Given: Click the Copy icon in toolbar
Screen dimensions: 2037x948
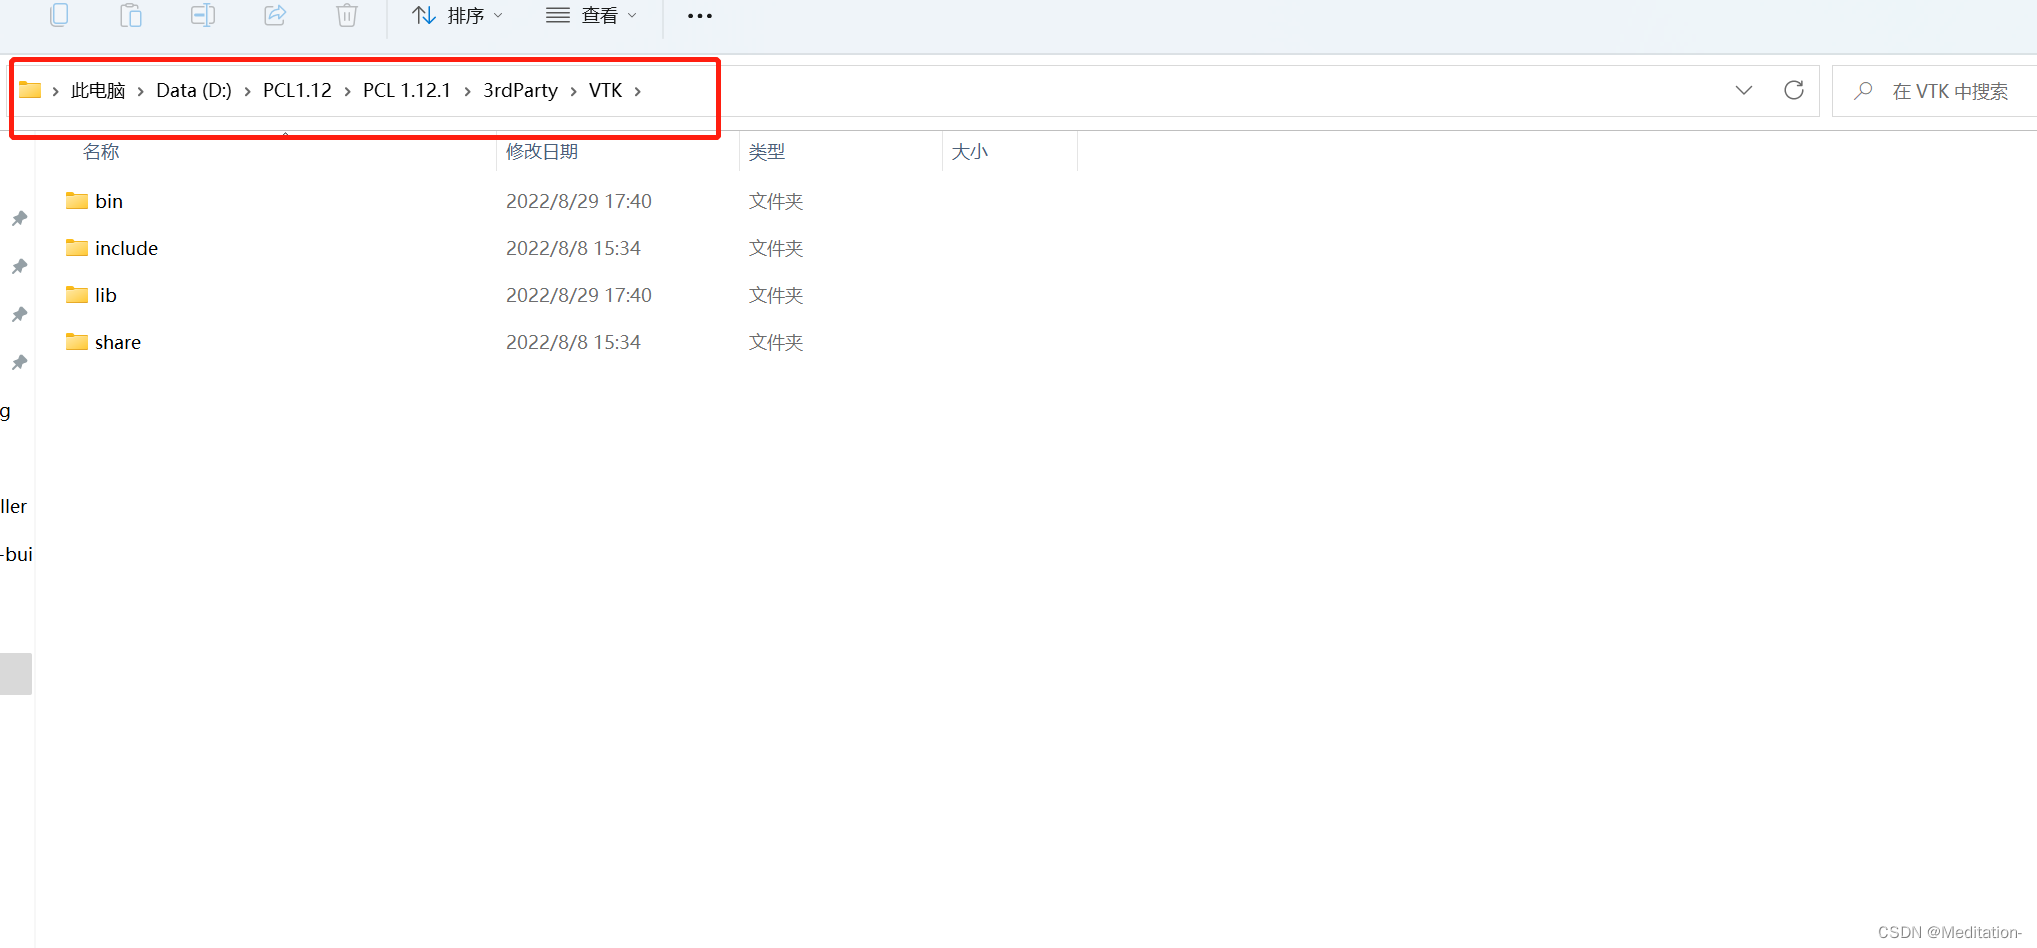Looking at the screenshot, I should (x=59, y=15).
